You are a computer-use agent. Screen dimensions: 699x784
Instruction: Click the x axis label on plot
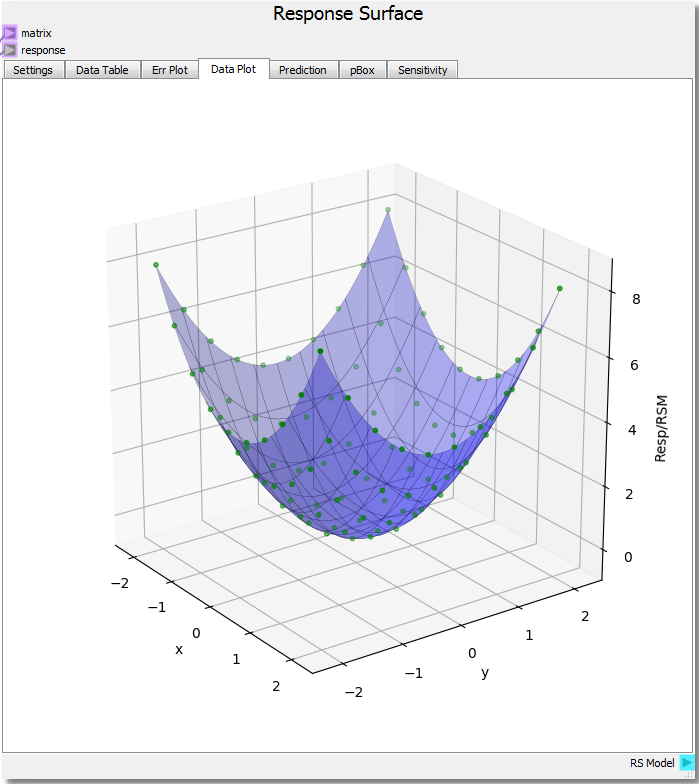pos(179,649)
